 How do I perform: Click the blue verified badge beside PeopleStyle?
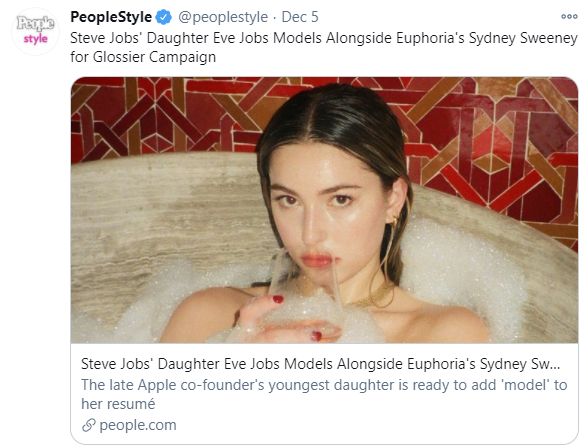click(164, 17)
